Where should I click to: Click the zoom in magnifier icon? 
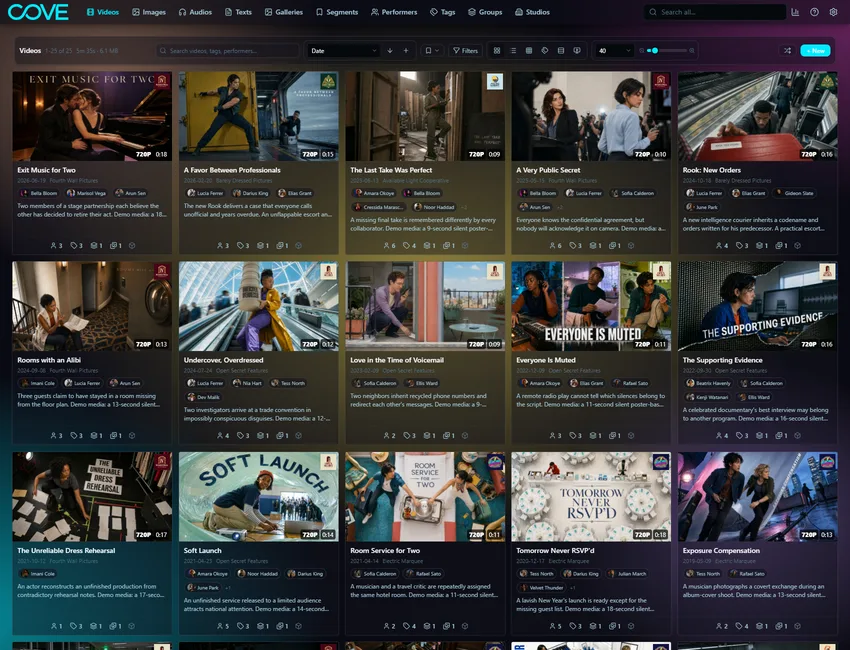tap(692, 50)
